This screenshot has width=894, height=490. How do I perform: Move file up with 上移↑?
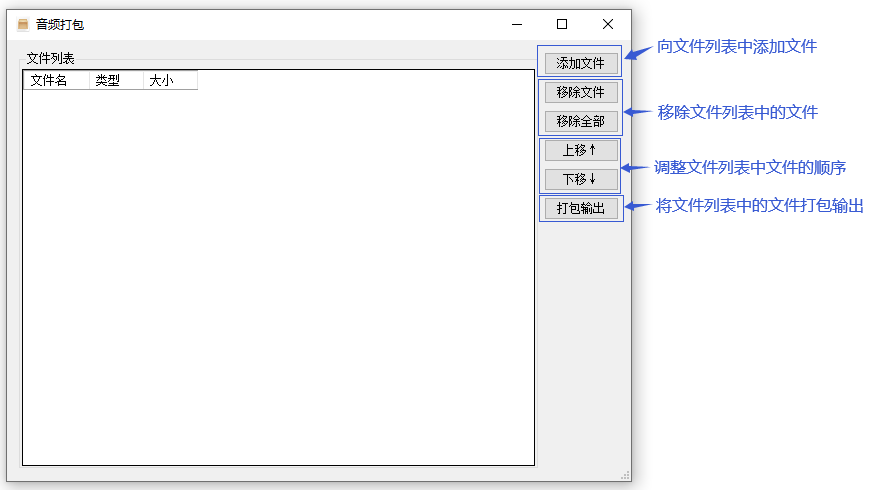[581, 151]
